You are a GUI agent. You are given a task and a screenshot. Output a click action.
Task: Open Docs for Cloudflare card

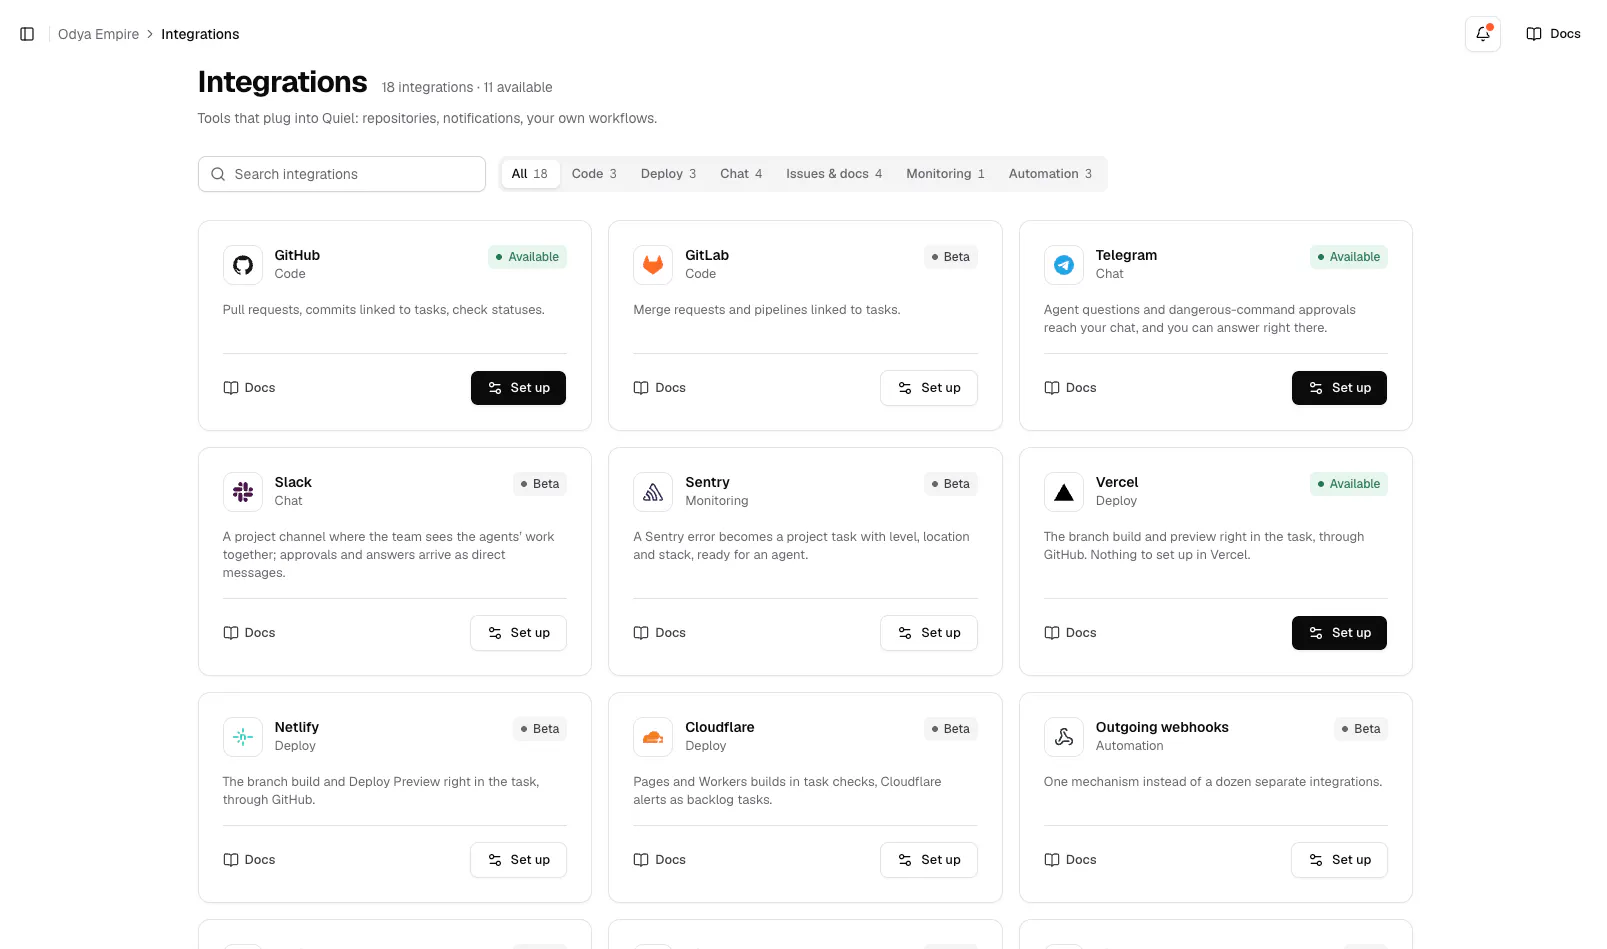click(x=660, y=860)
